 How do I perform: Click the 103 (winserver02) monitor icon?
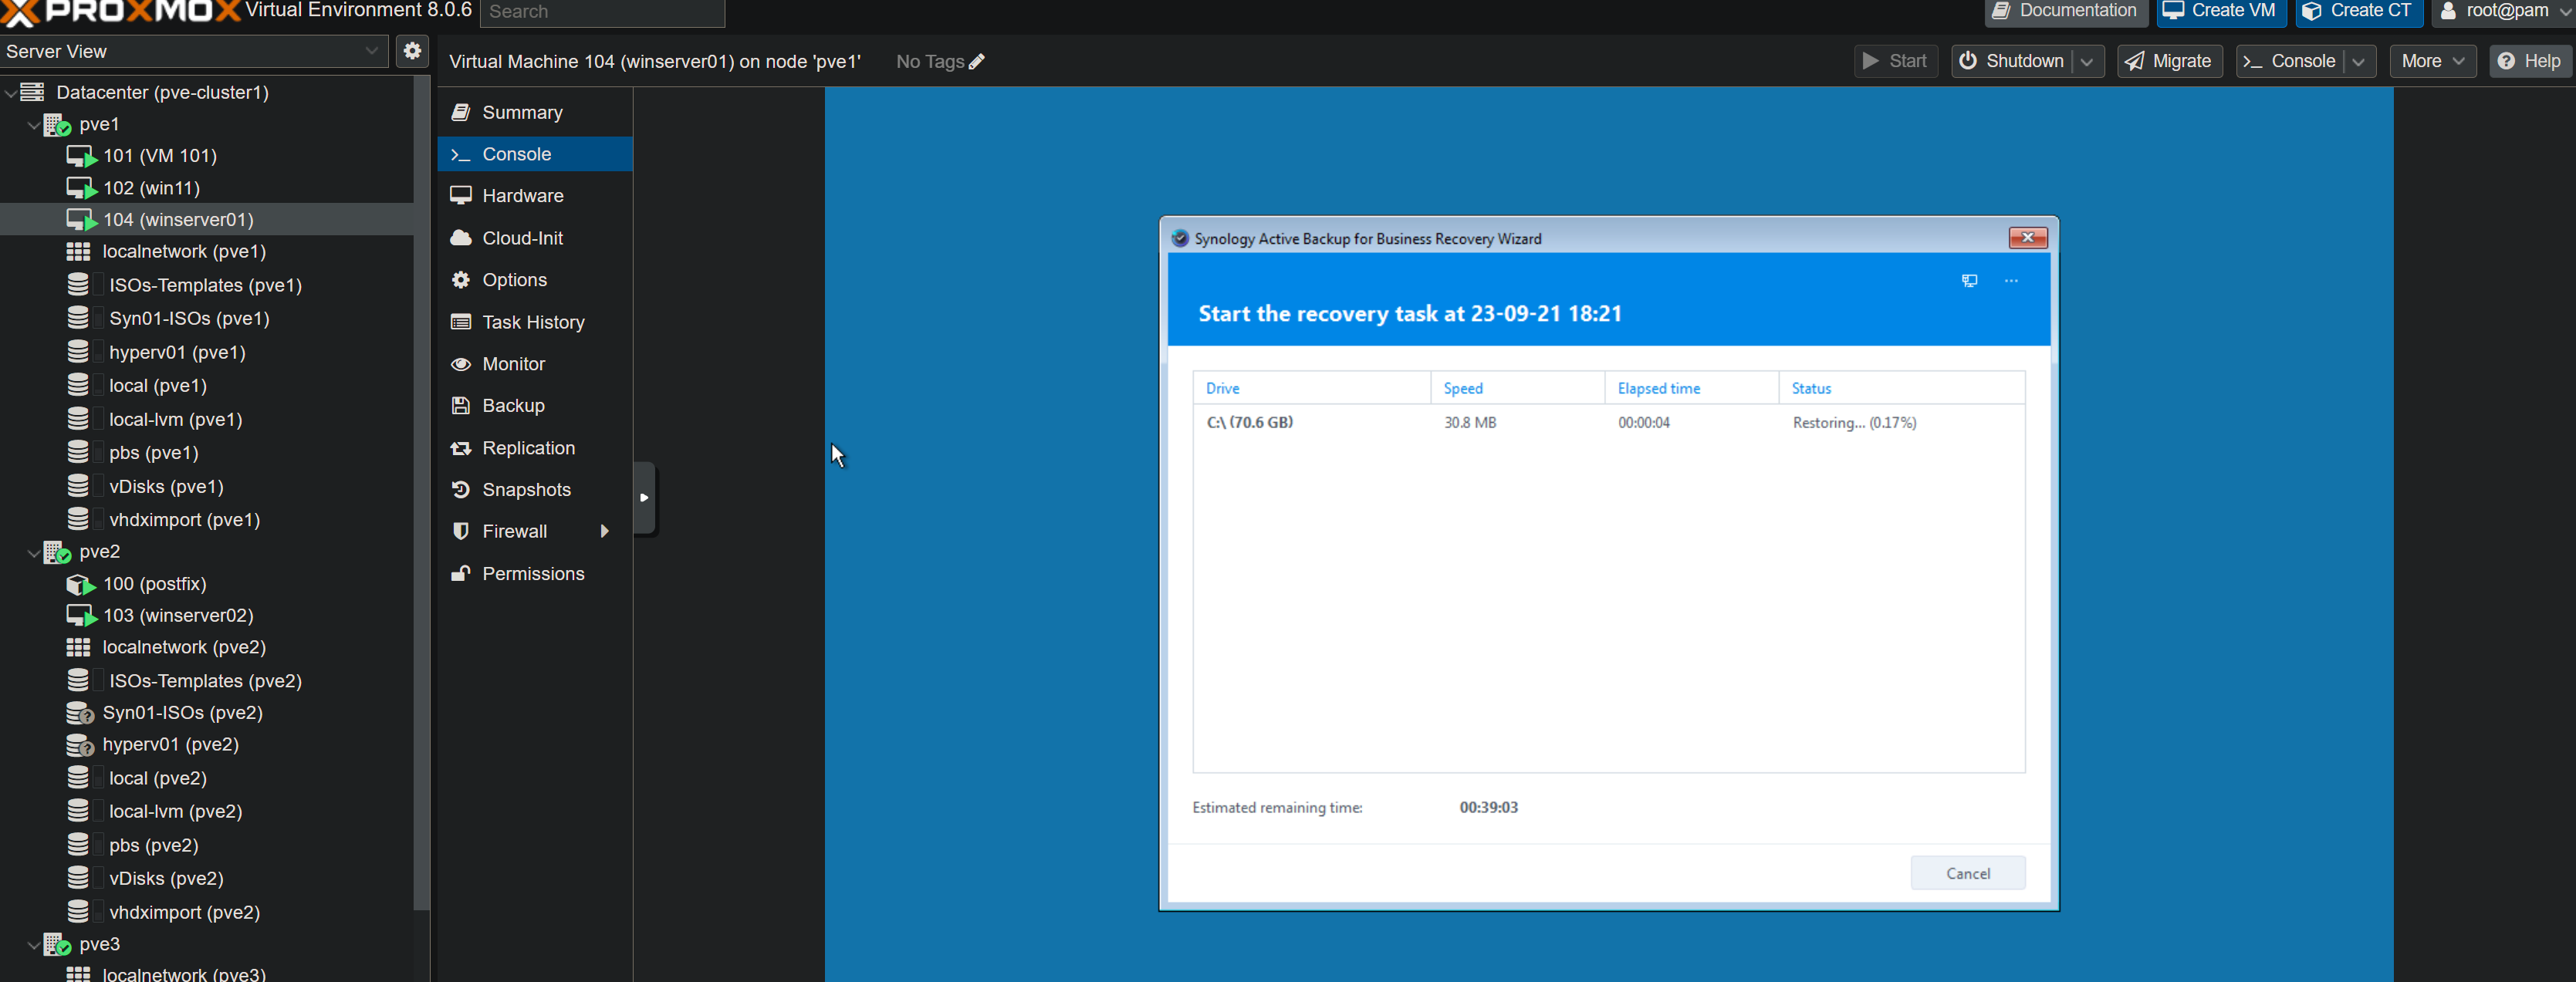[x=81, y=616]
